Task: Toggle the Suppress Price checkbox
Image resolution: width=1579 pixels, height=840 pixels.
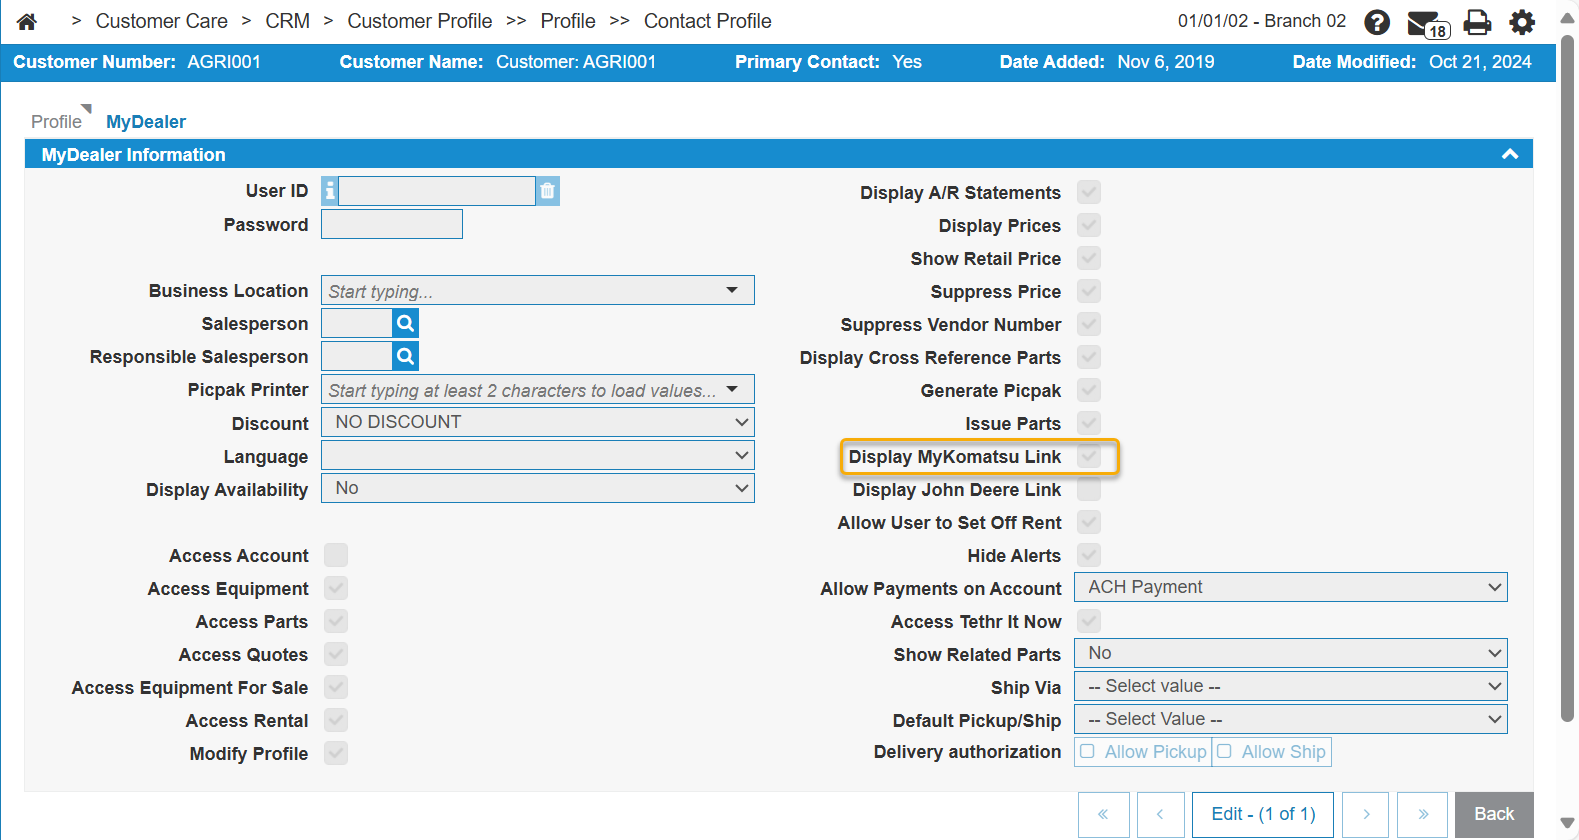Action: coord(1089,291)
